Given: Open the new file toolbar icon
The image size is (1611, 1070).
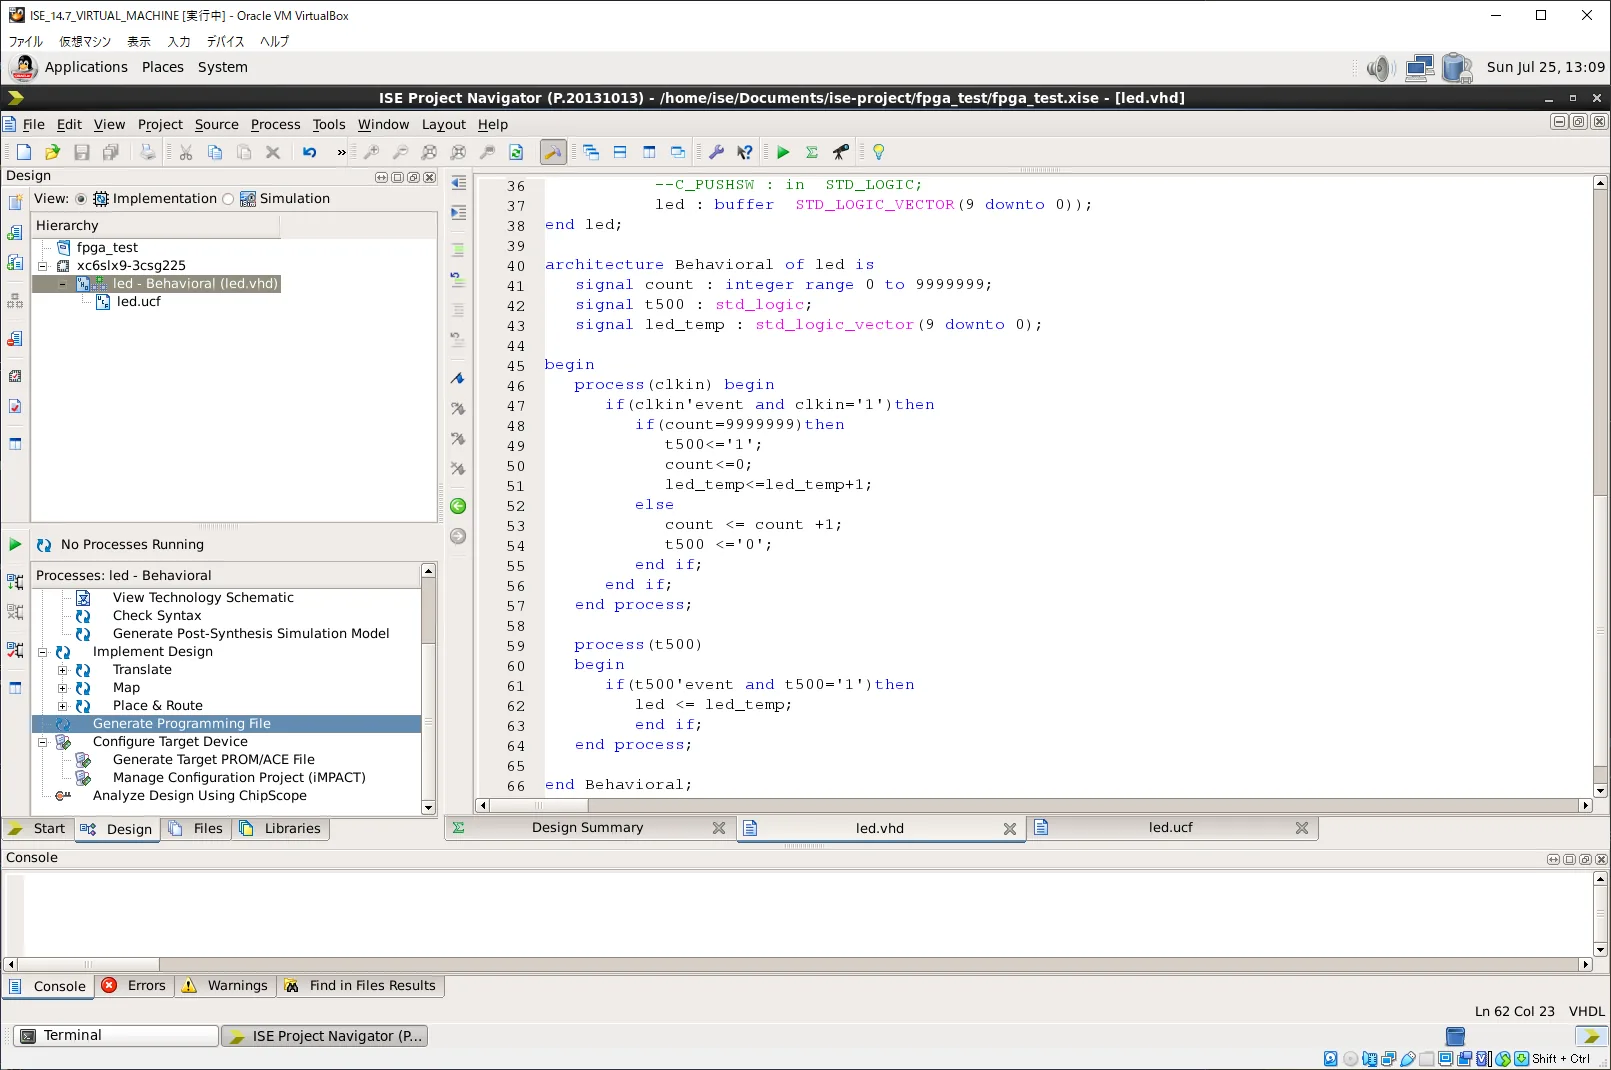Looking at the screenshot, I should pyautogui.click(x=24, y=152).
